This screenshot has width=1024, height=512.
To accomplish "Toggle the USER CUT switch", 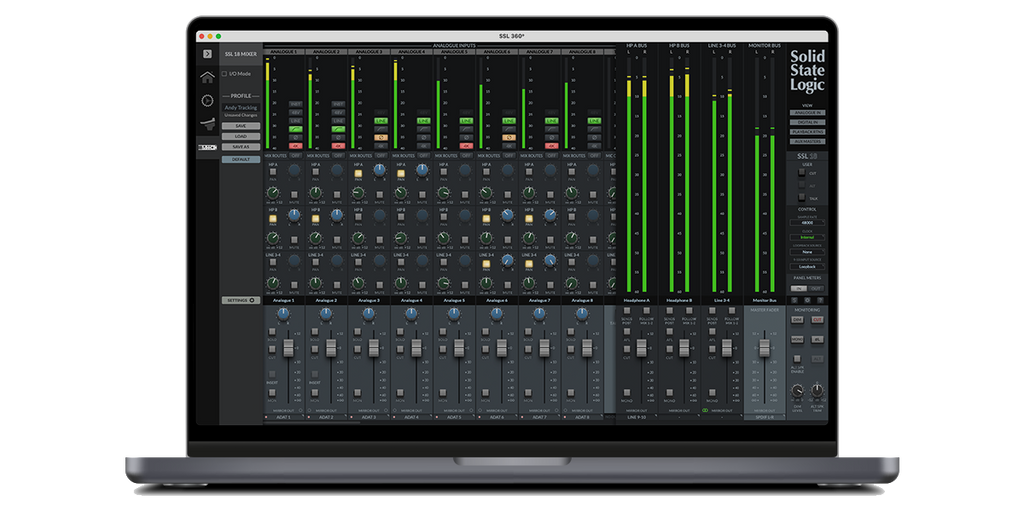I will pos(802,173).
